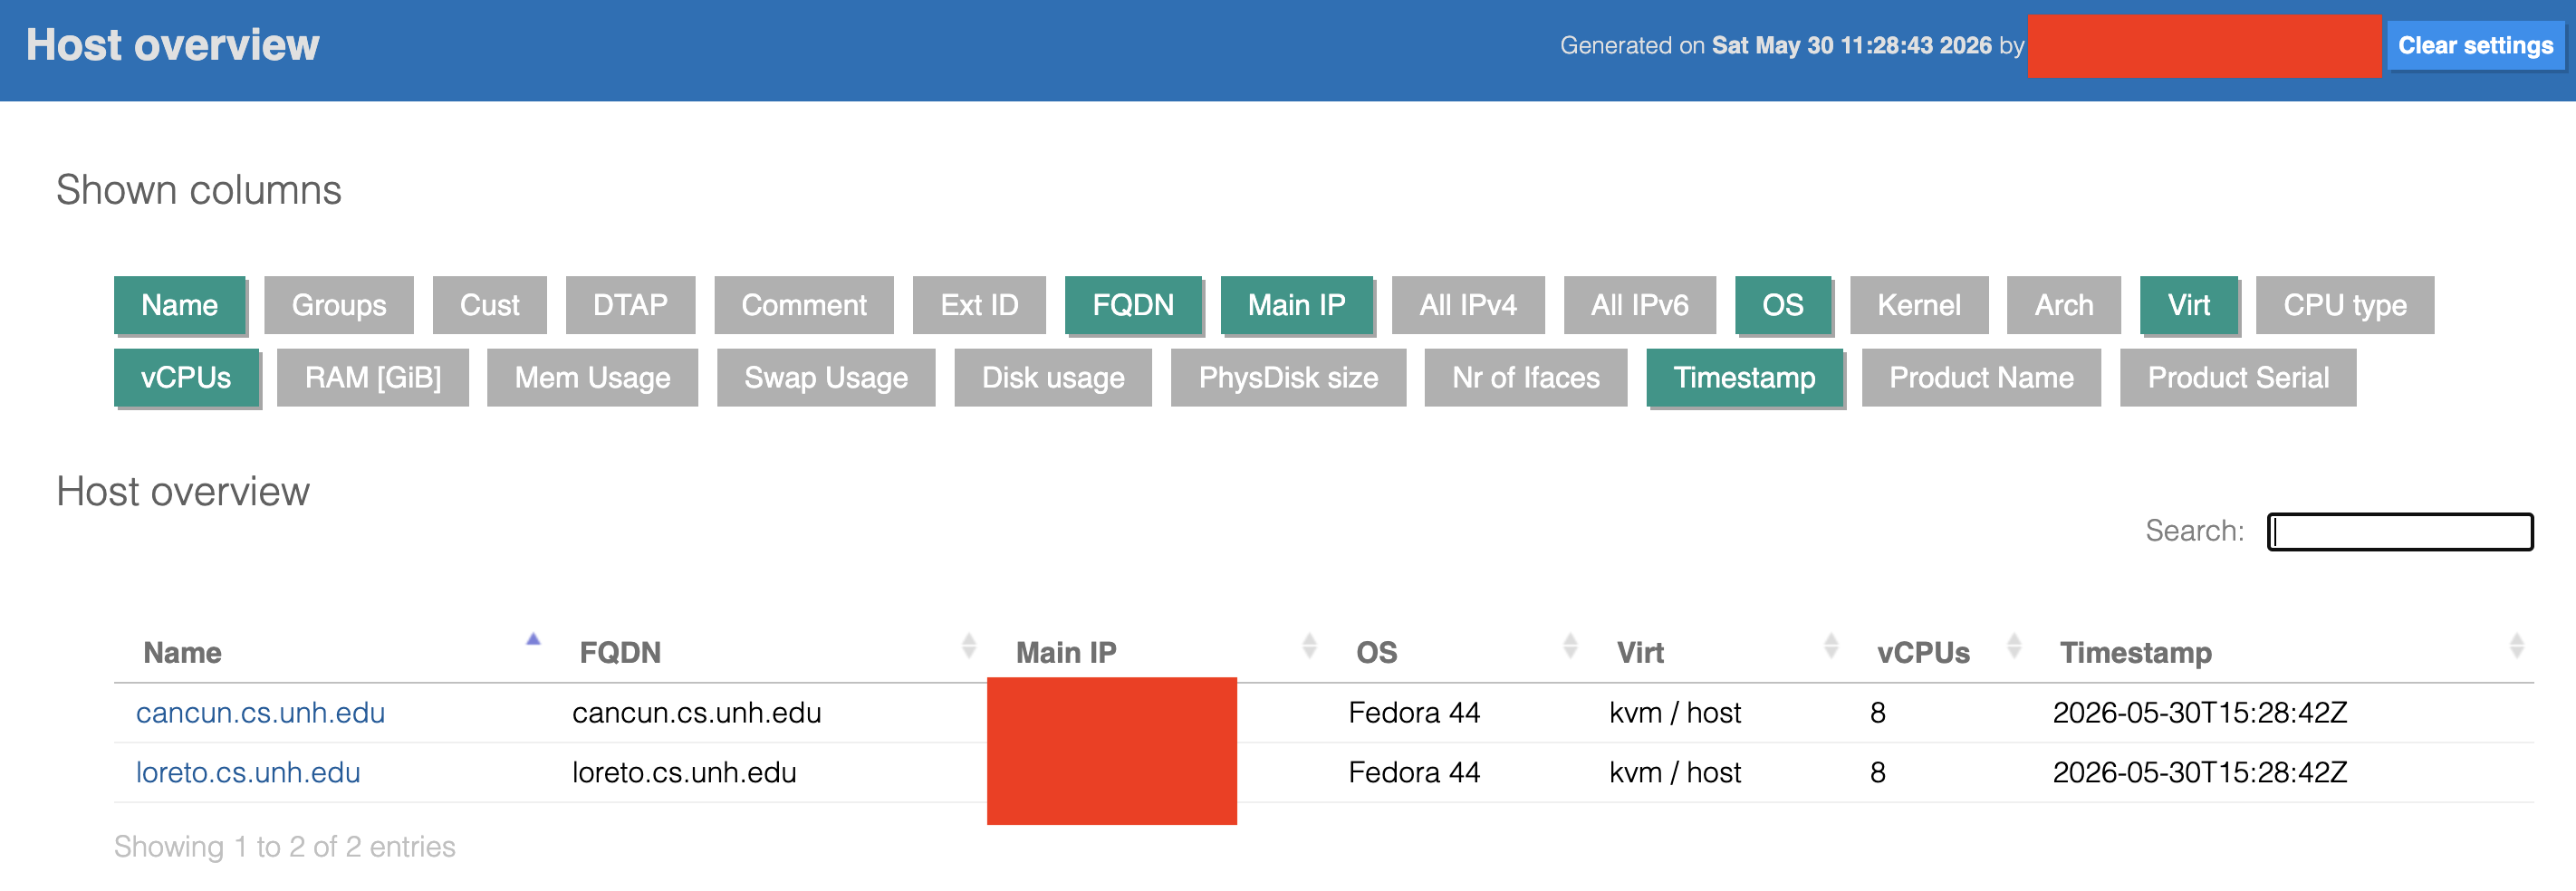Open the loreto.cs.unh.edu host link

pos(248,773)
